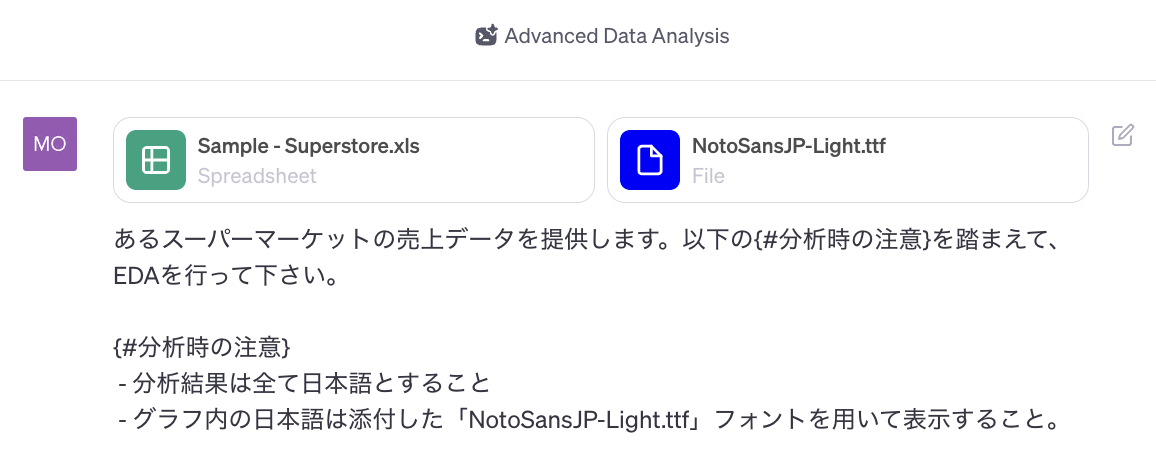Click the blue file attachment icon
The width and height of the screenshot is (1156, 460).
pyautogui.click(x=650, y=160)
